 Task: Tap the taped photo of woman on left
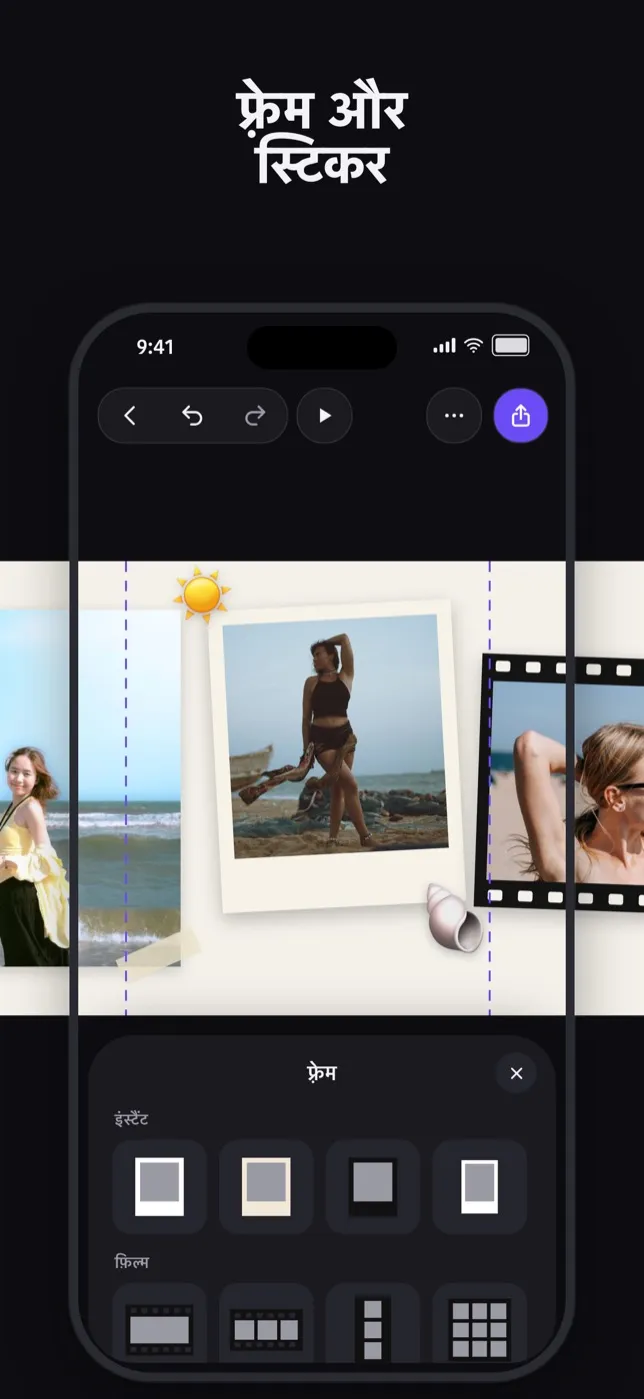point(90,787)
